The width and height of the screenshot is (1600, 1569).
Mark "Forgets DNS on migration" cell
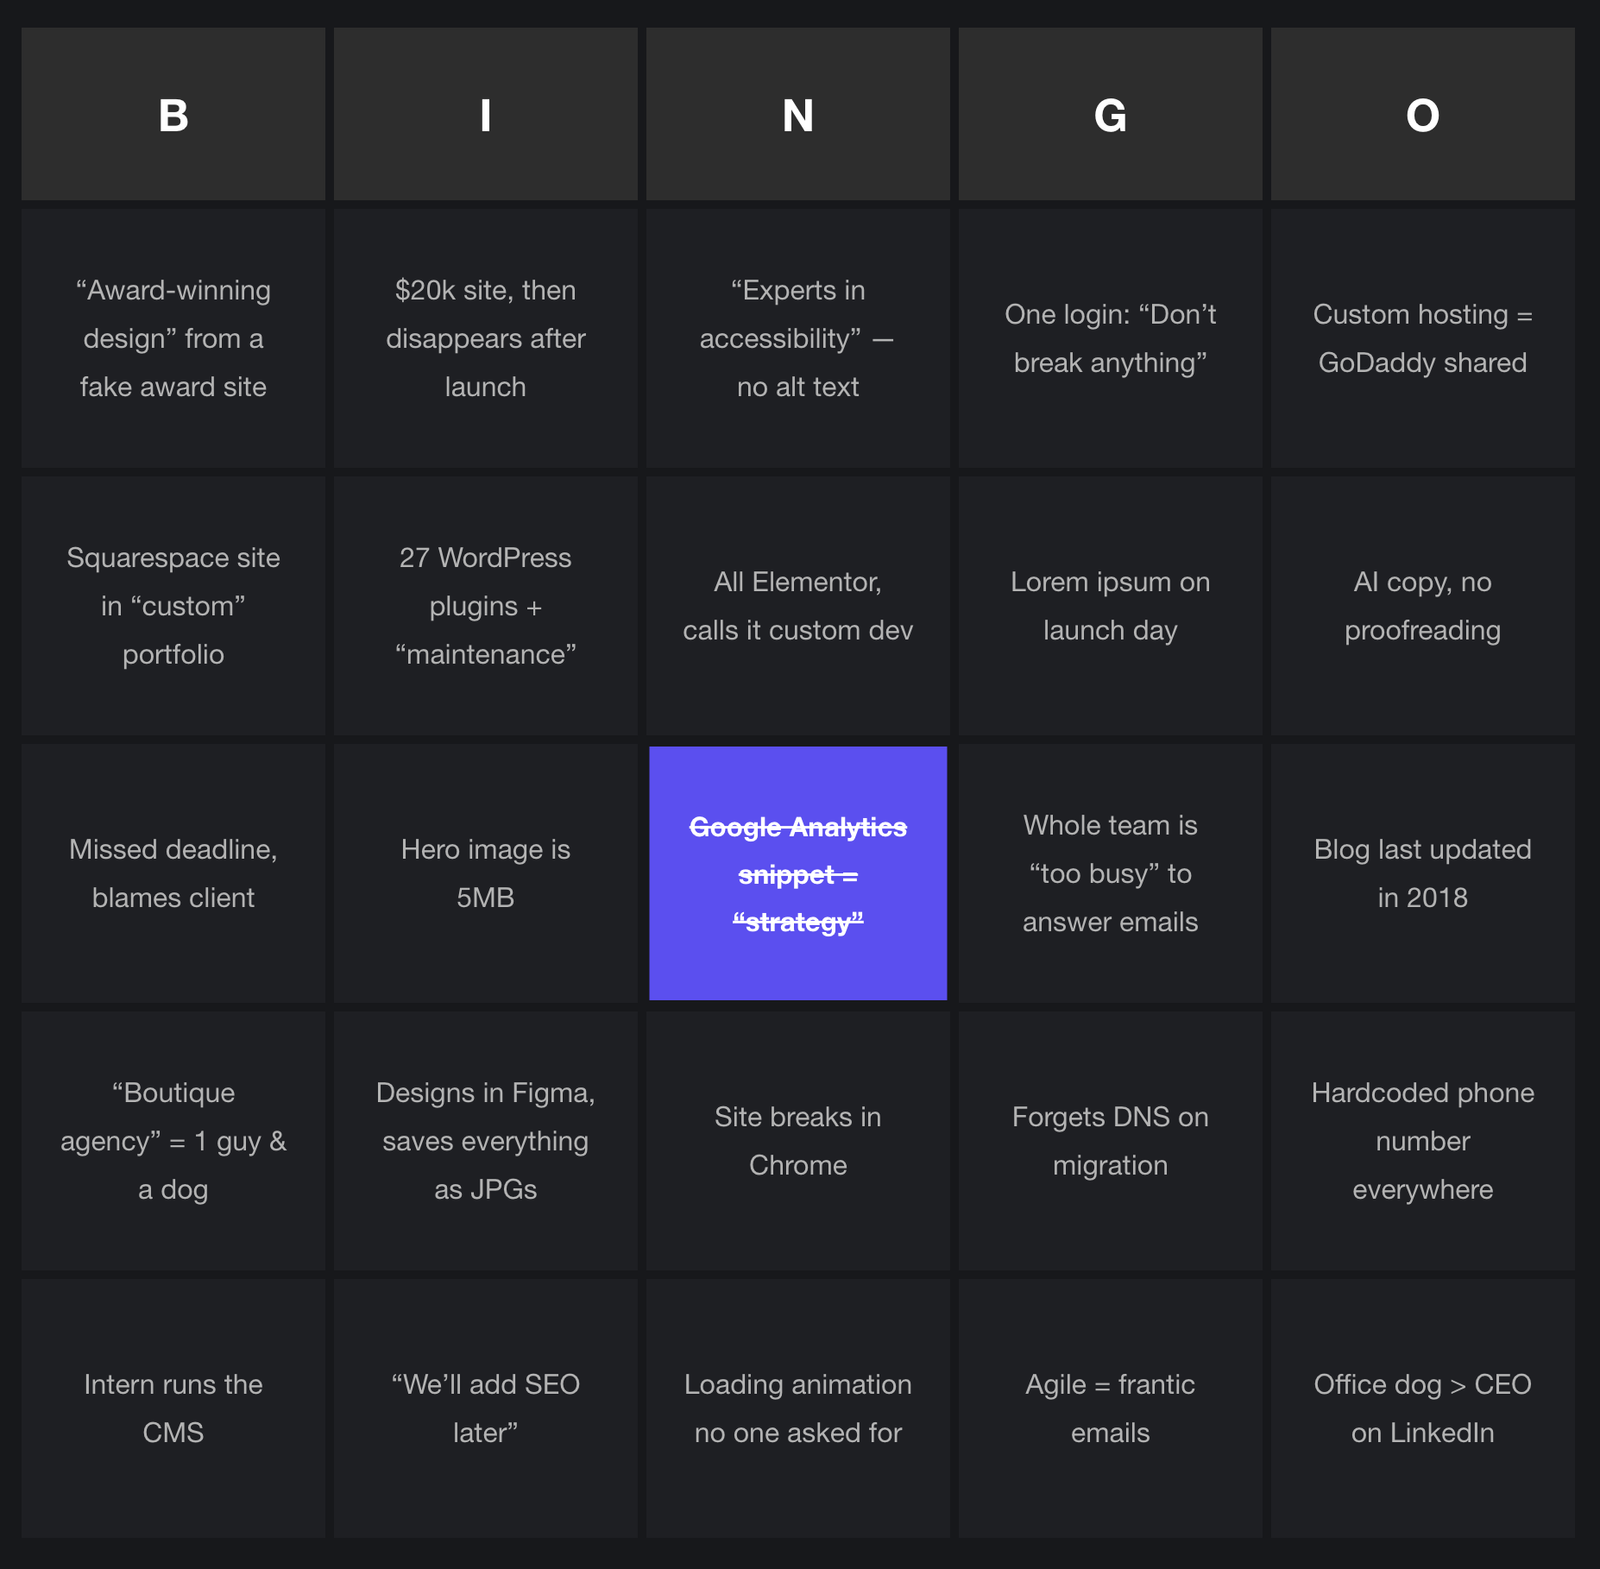tap(1110, 1141)
